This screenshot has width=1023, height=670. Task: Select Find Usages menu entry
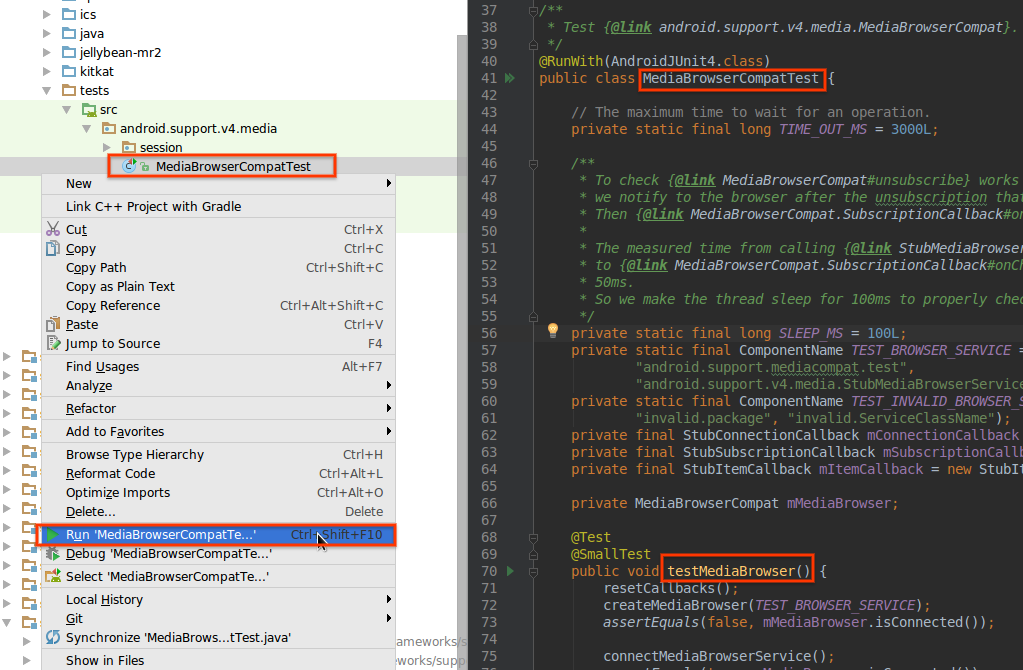102,367
